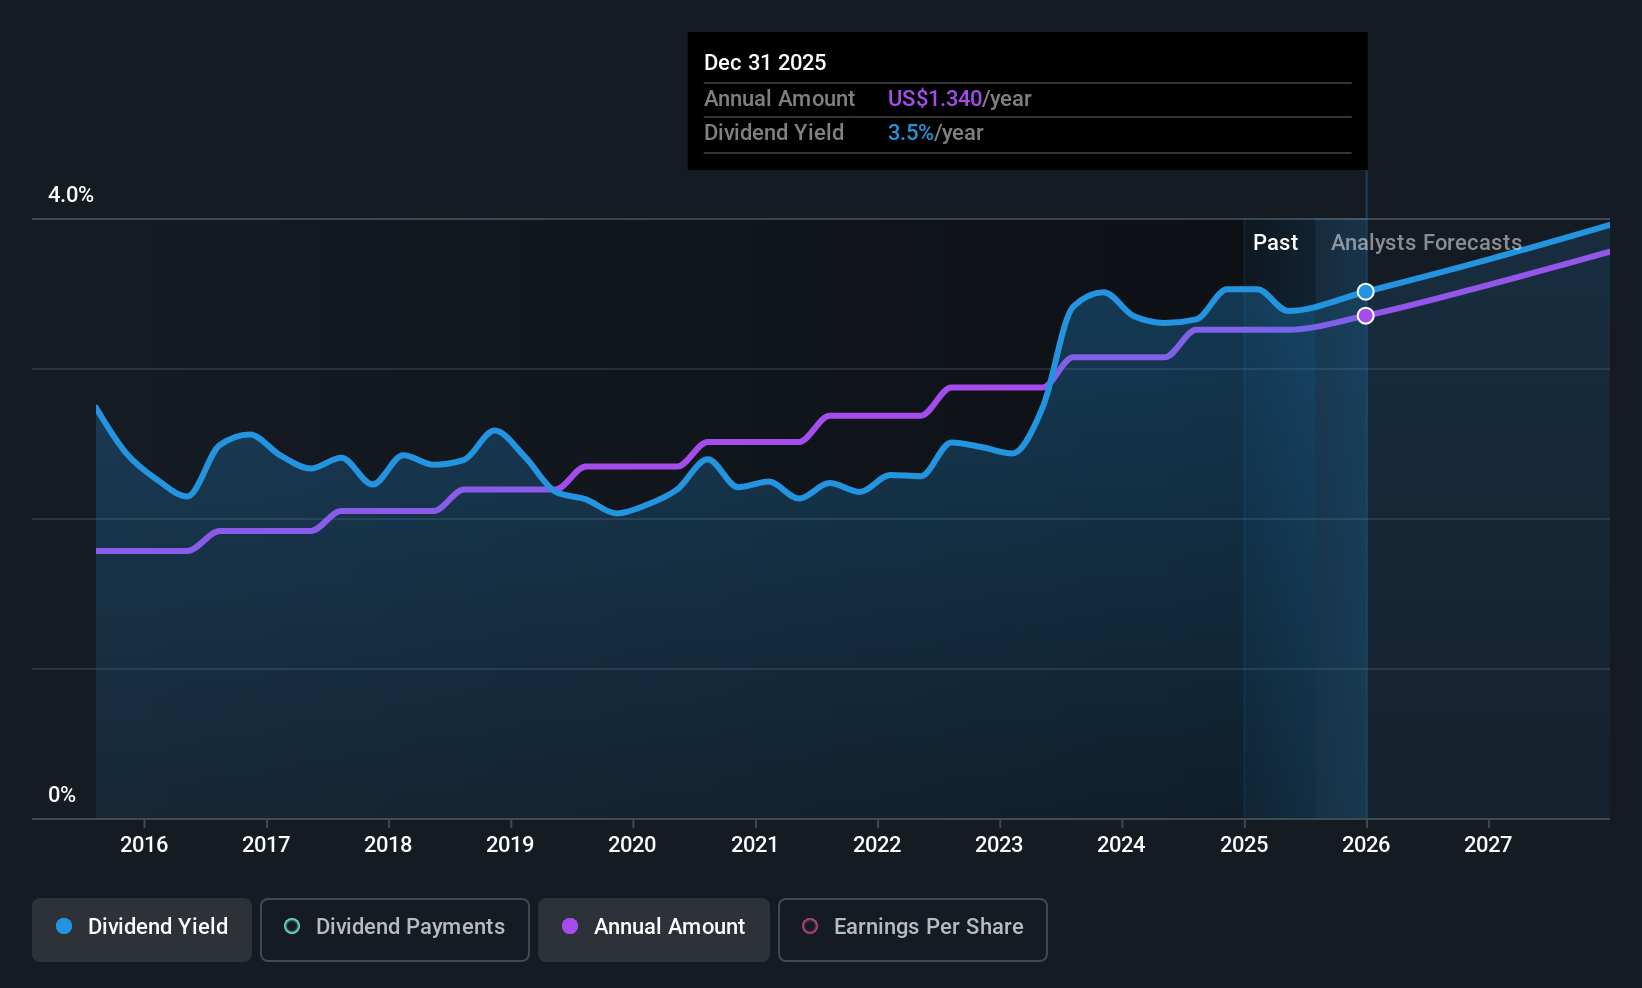The width and height of the screenshot is (1642, 988).
Task: Click the blue Dividend Yield legend dot
Action: point(64,926)
